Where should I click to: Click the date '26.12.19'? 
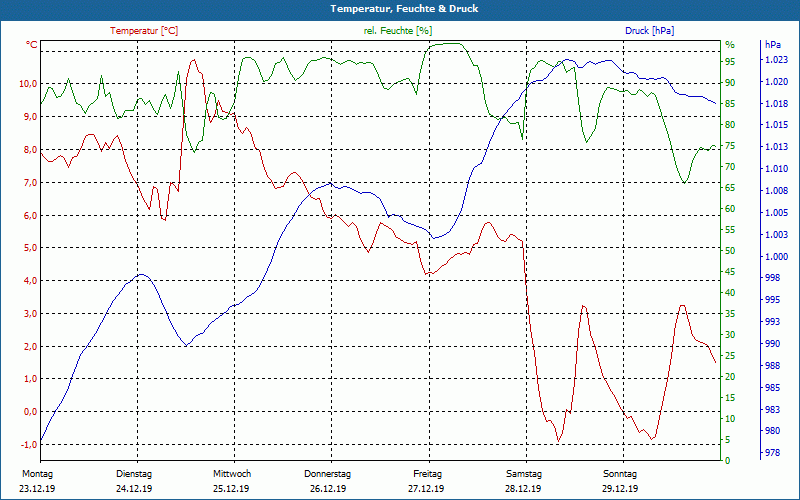[328, 489]
